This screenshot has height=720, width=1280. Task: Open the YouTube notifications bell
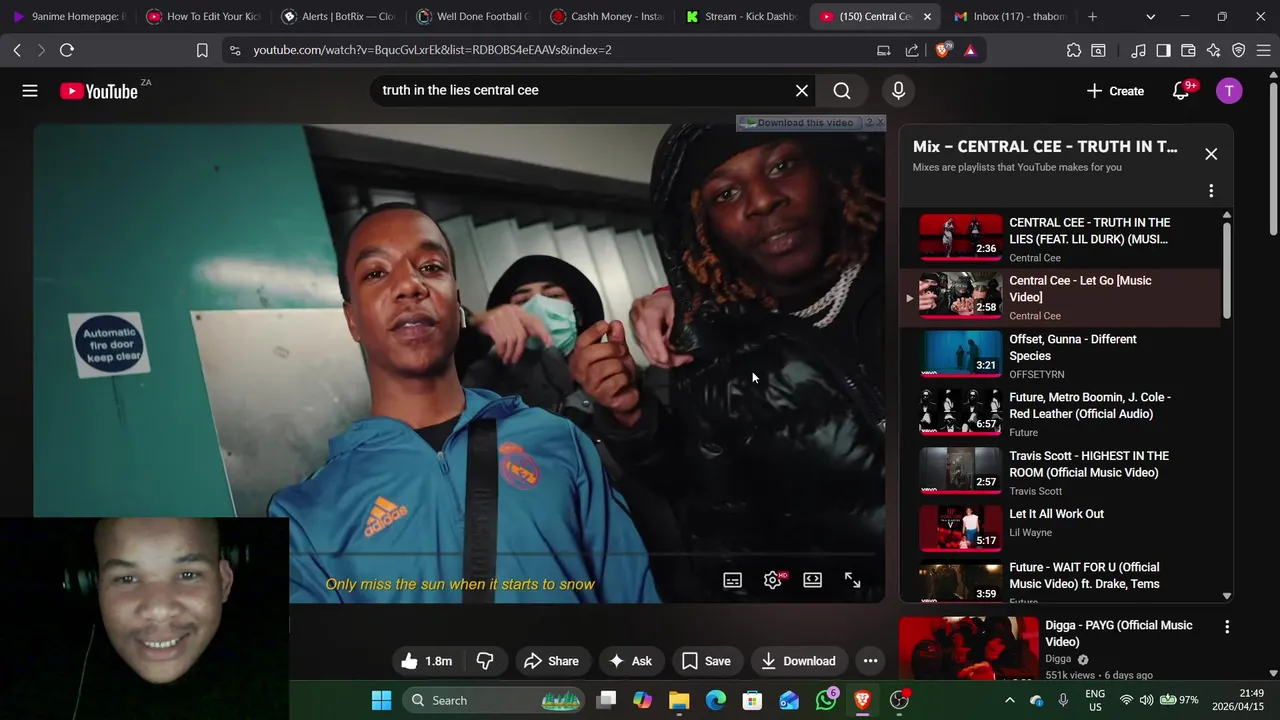click(1181, 91)
